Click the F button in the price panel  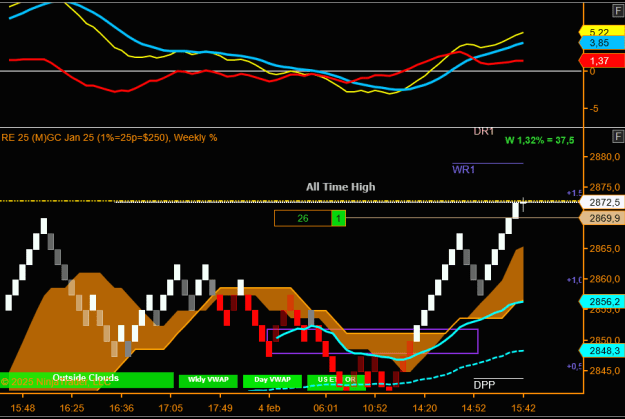(618, 137)
